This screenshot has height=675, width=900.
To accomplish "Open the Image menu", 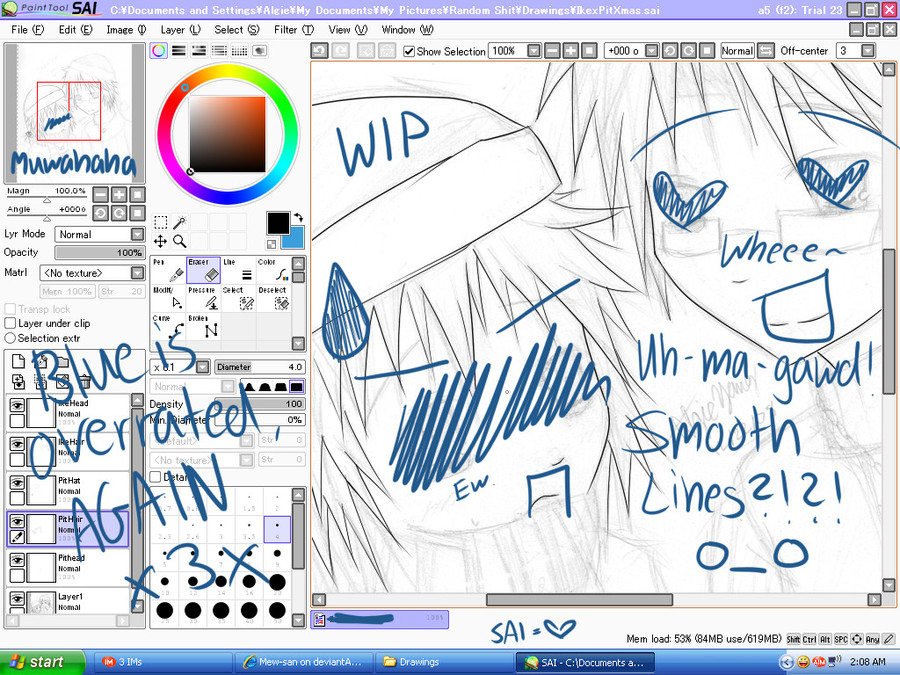I will click(126, 30).
